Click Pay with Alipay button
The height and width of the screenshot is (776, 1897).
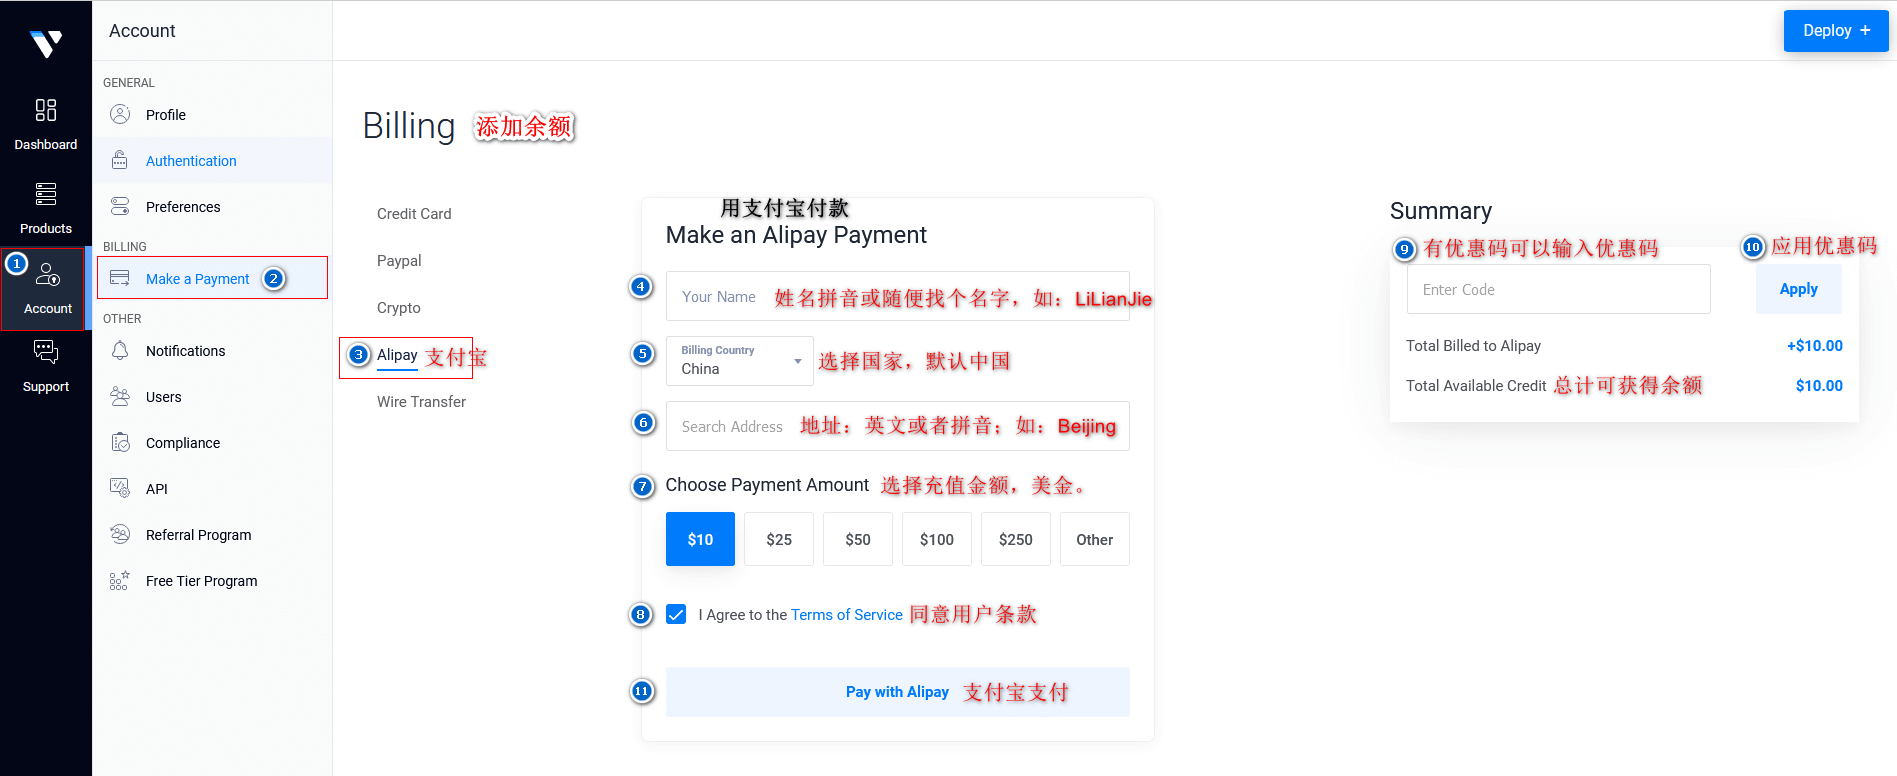coord(897,692)
